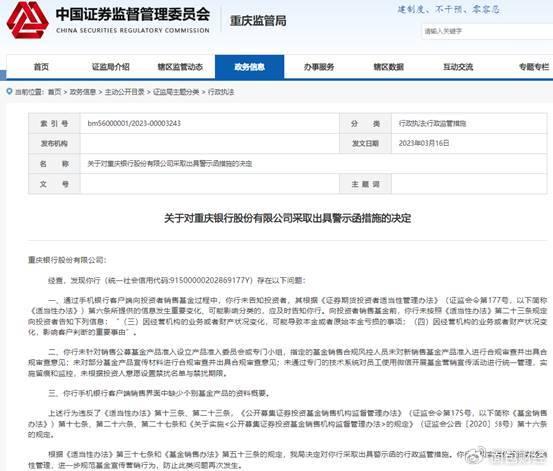The width and height of the screenshot is (553, 471).
Task: Select the date 2023年03月16日
Action: [424, 143]
